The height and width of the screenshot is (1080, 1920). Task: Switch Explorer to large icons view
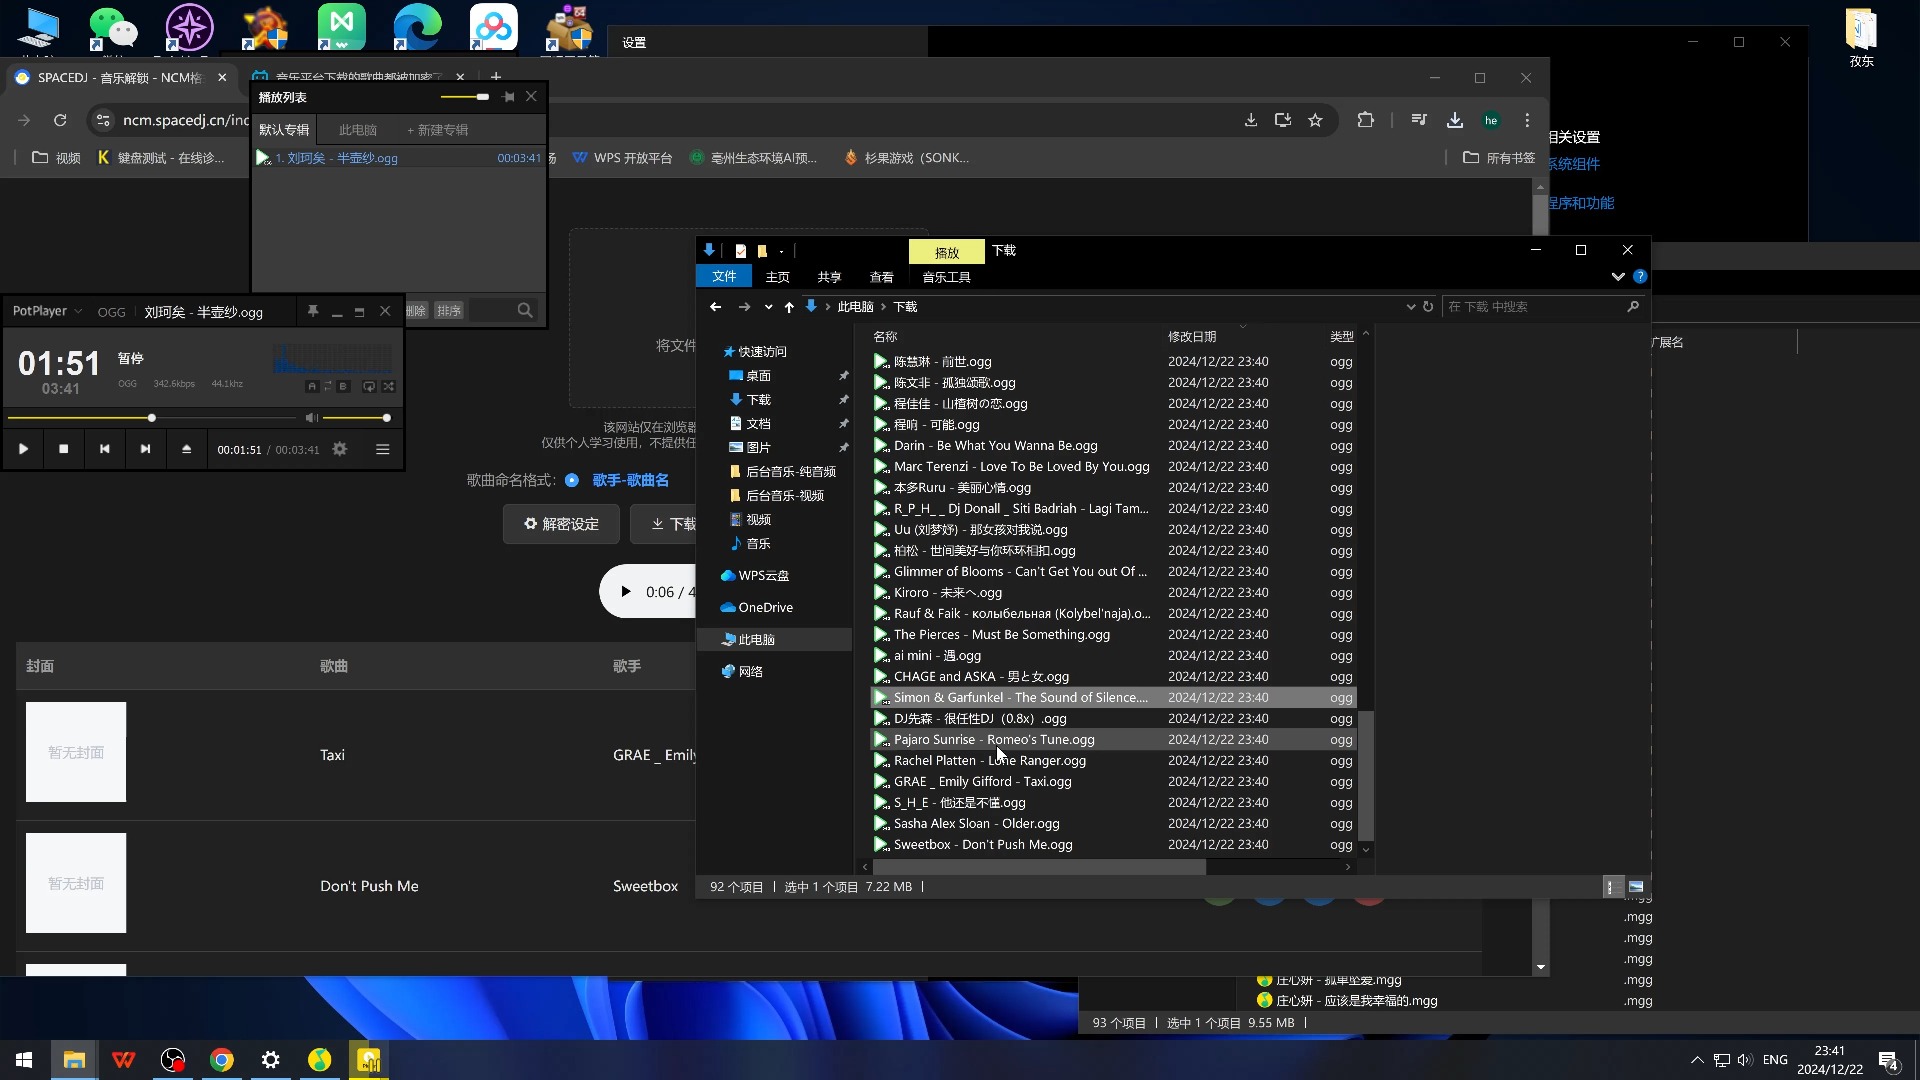click(x=1636, y=887)
